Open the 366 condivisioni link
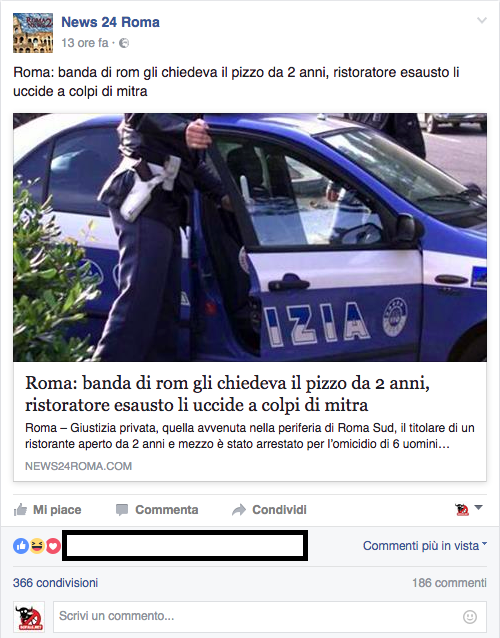 [x=55, y=583]
